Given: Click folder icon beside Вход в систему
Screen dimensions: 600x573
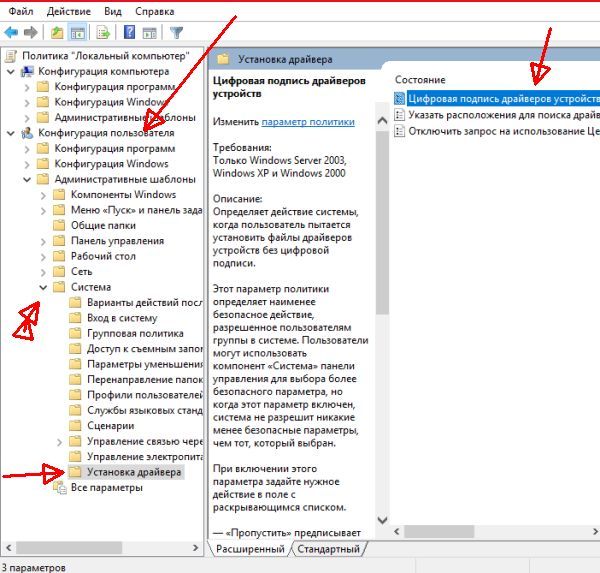Looking at the screenshot, I should point(75,318).
